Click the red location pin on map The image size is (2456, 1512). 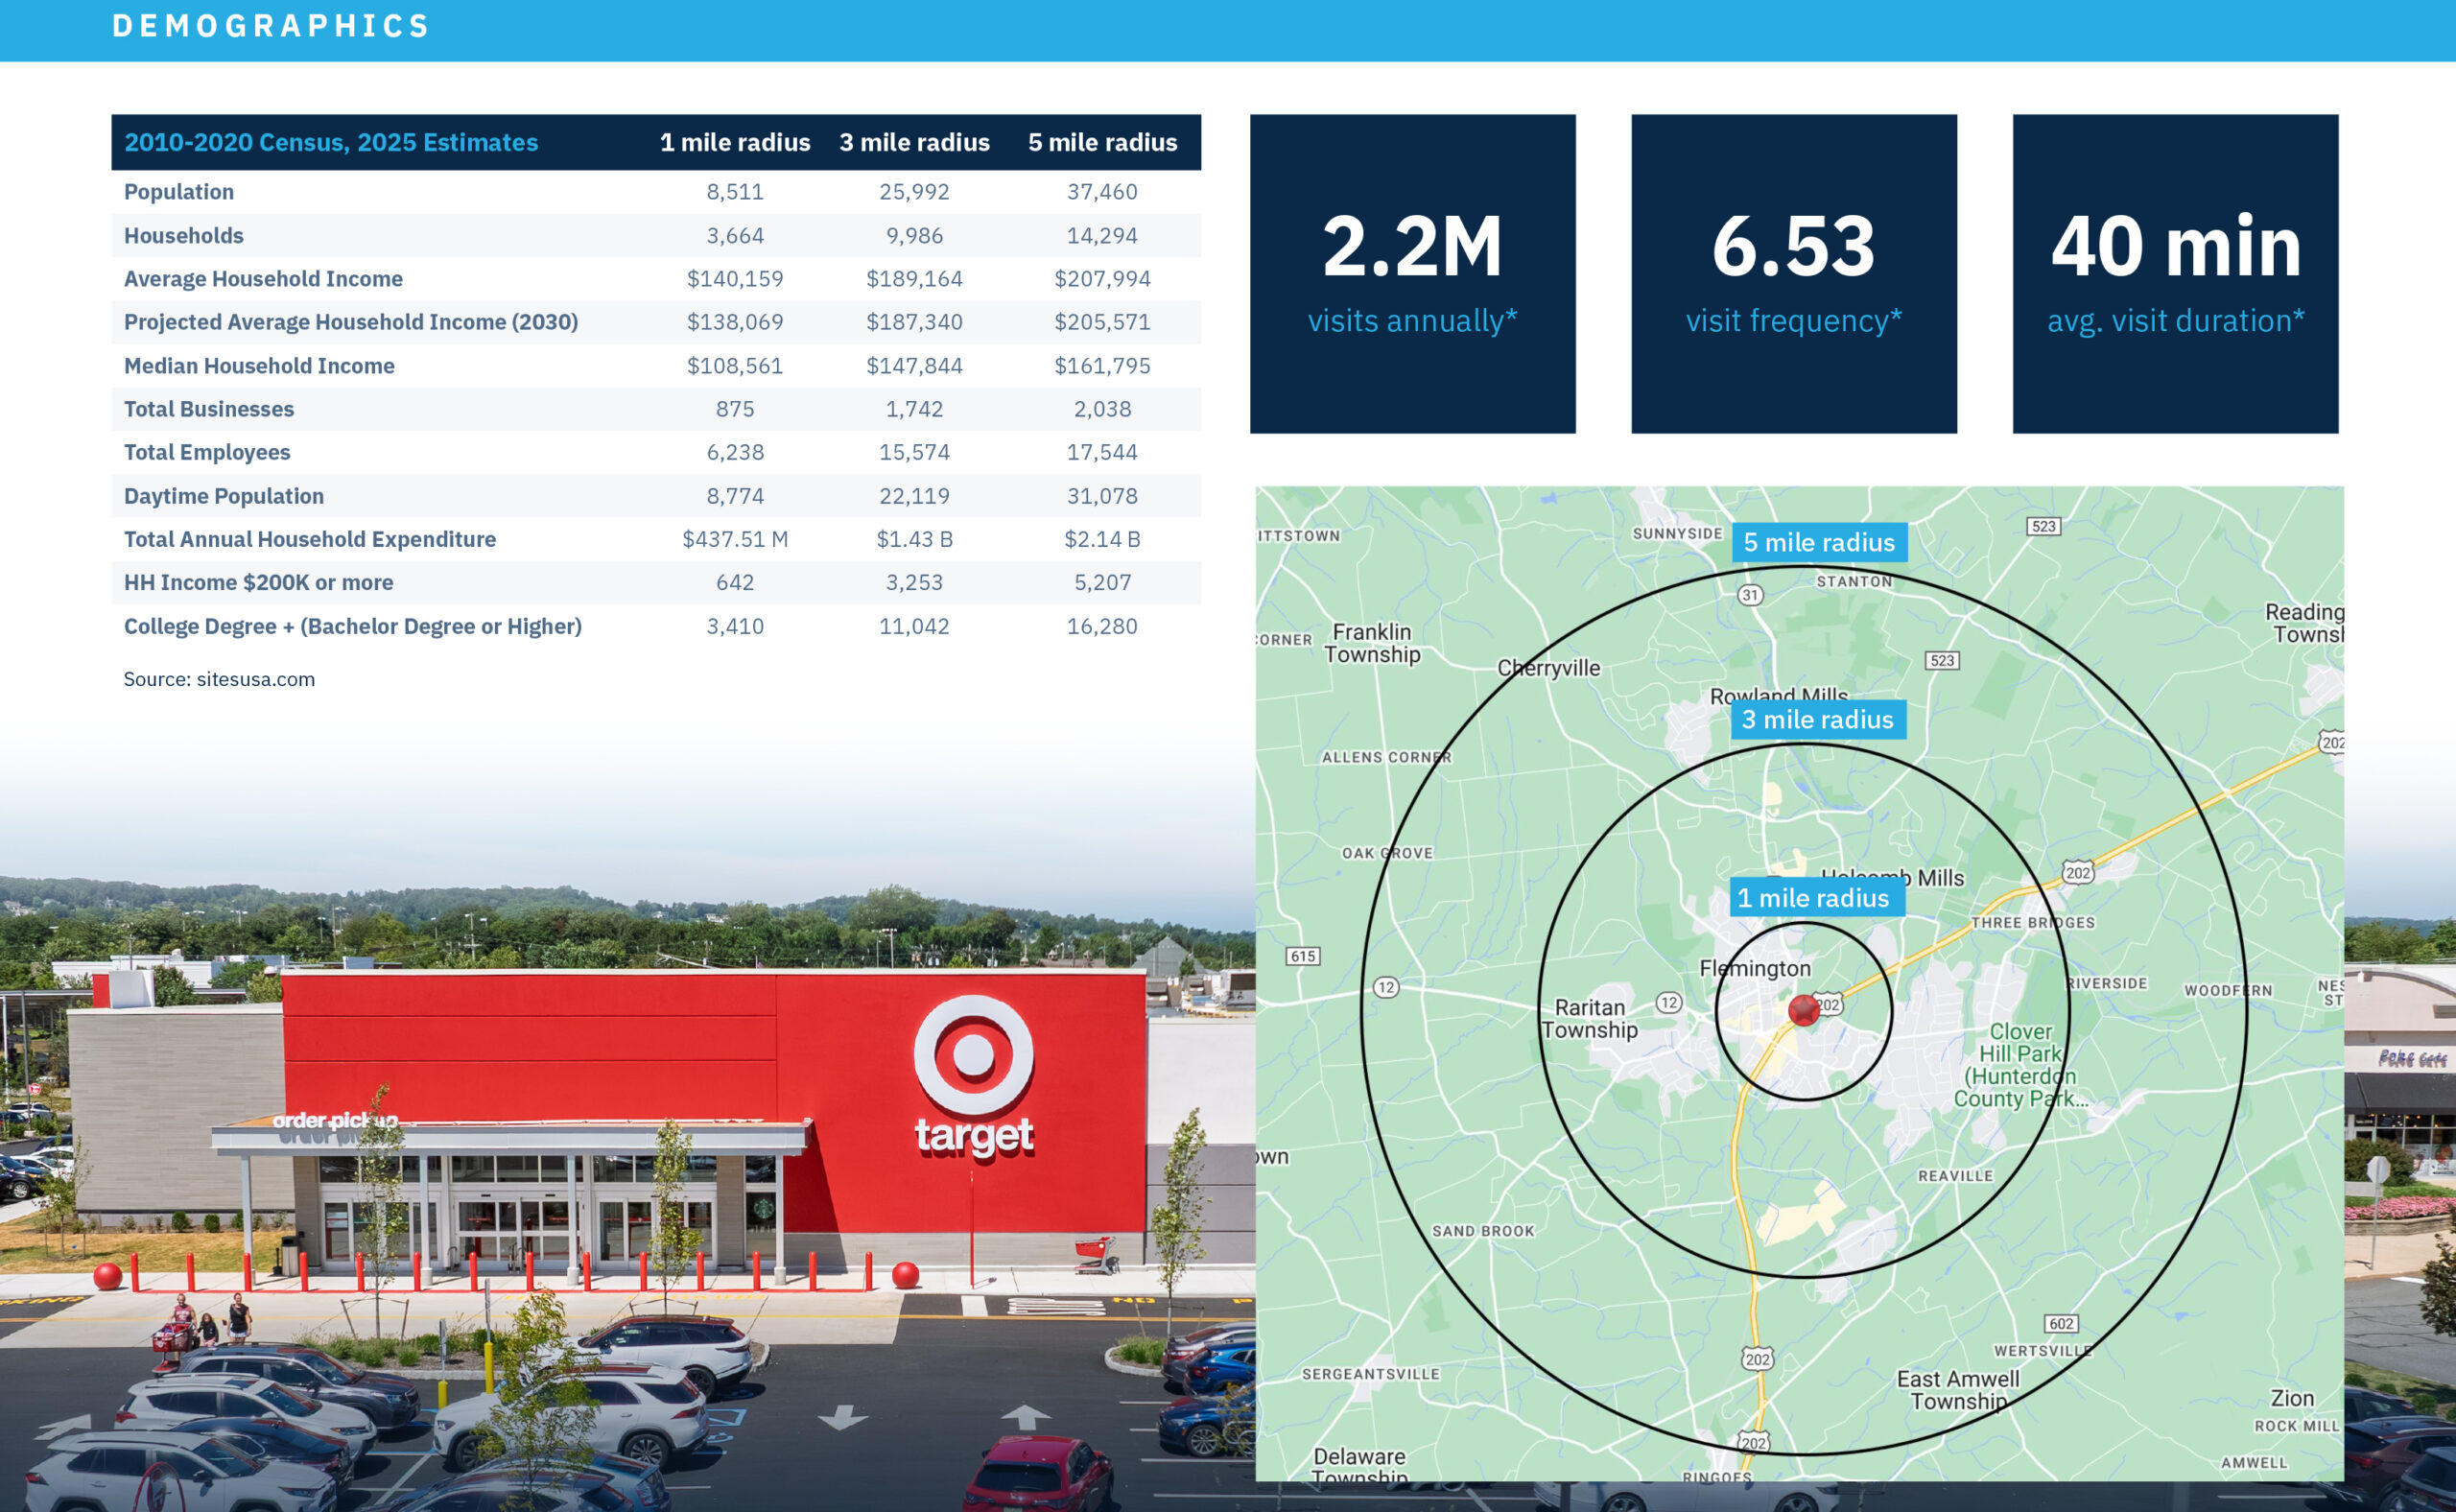point(1803,1010)
